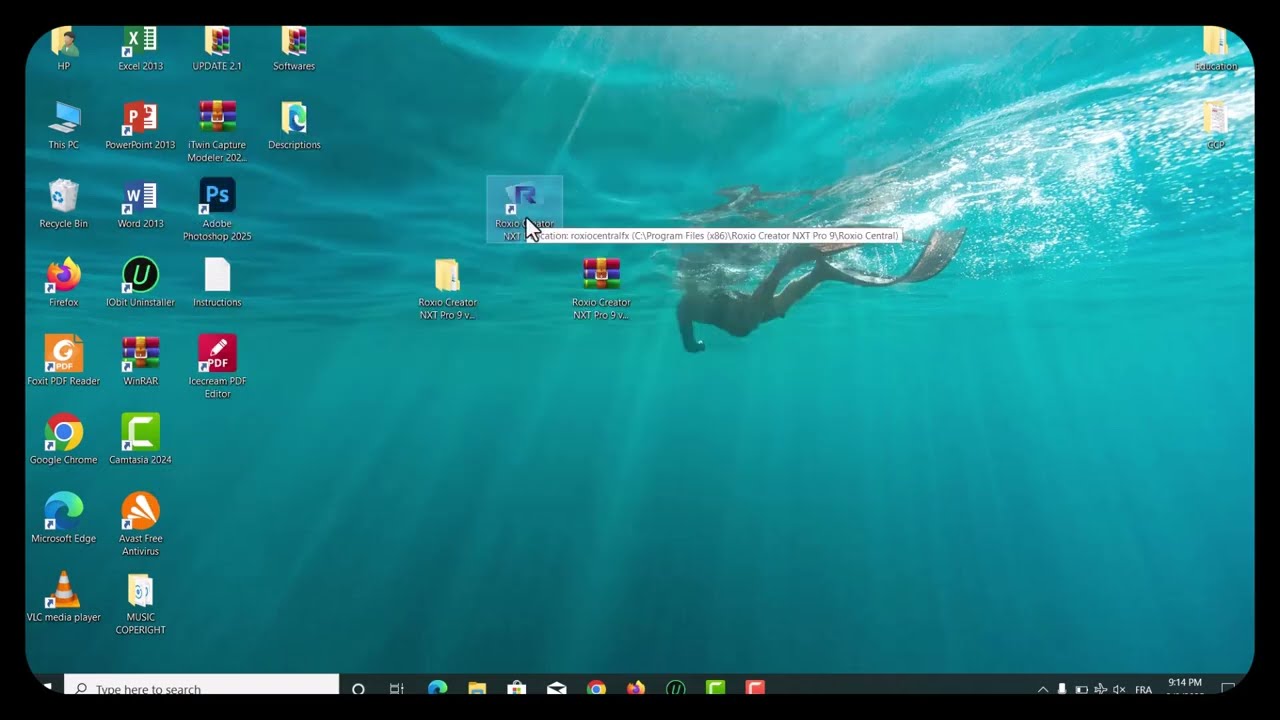Image resolution: width=1280 pixels, height=720 pixels.
Task: Open Firefox from the taskbar
Action: tap(636, 688)
